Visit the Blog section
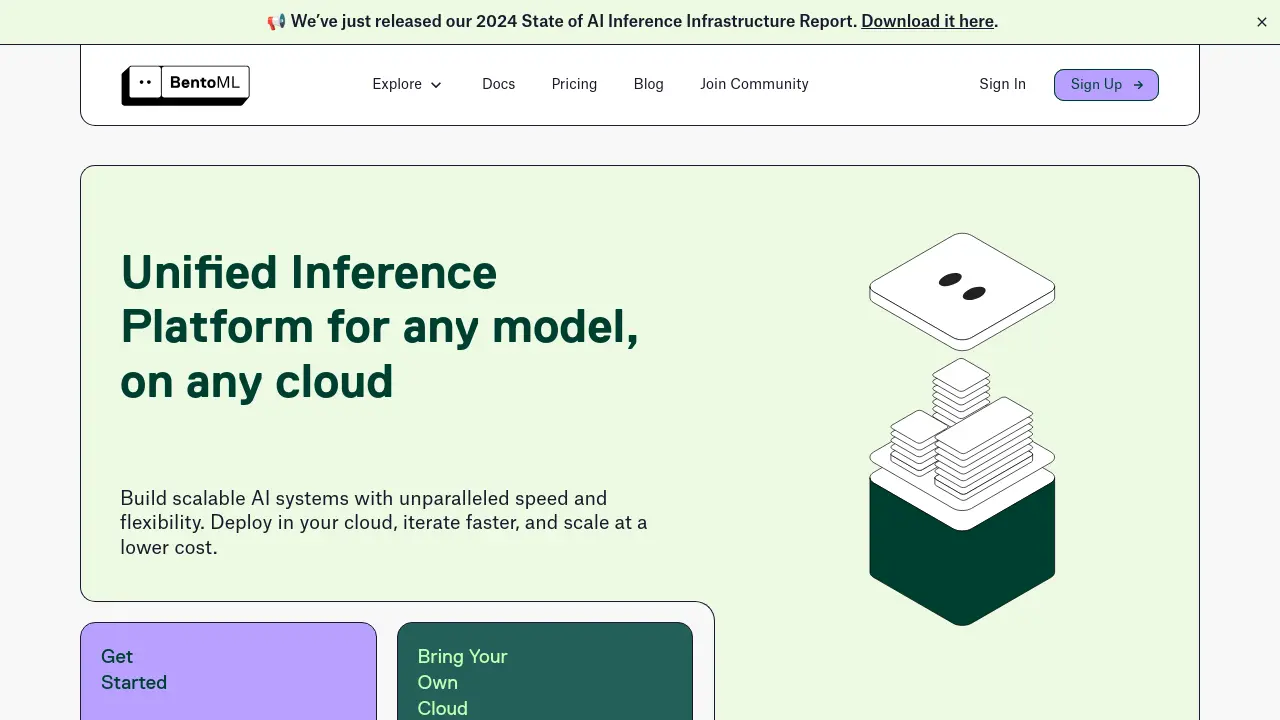The image size is (1280, 720). (648, 84)
